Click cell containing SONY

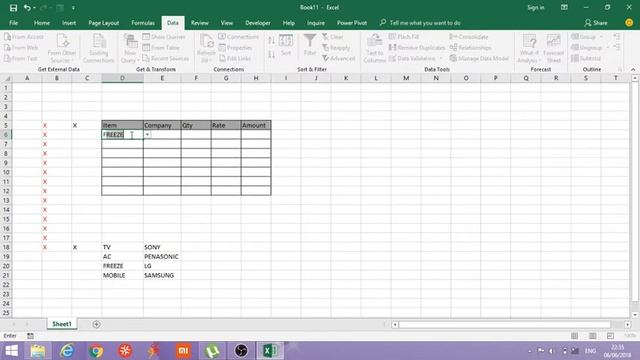click(162, 247)
